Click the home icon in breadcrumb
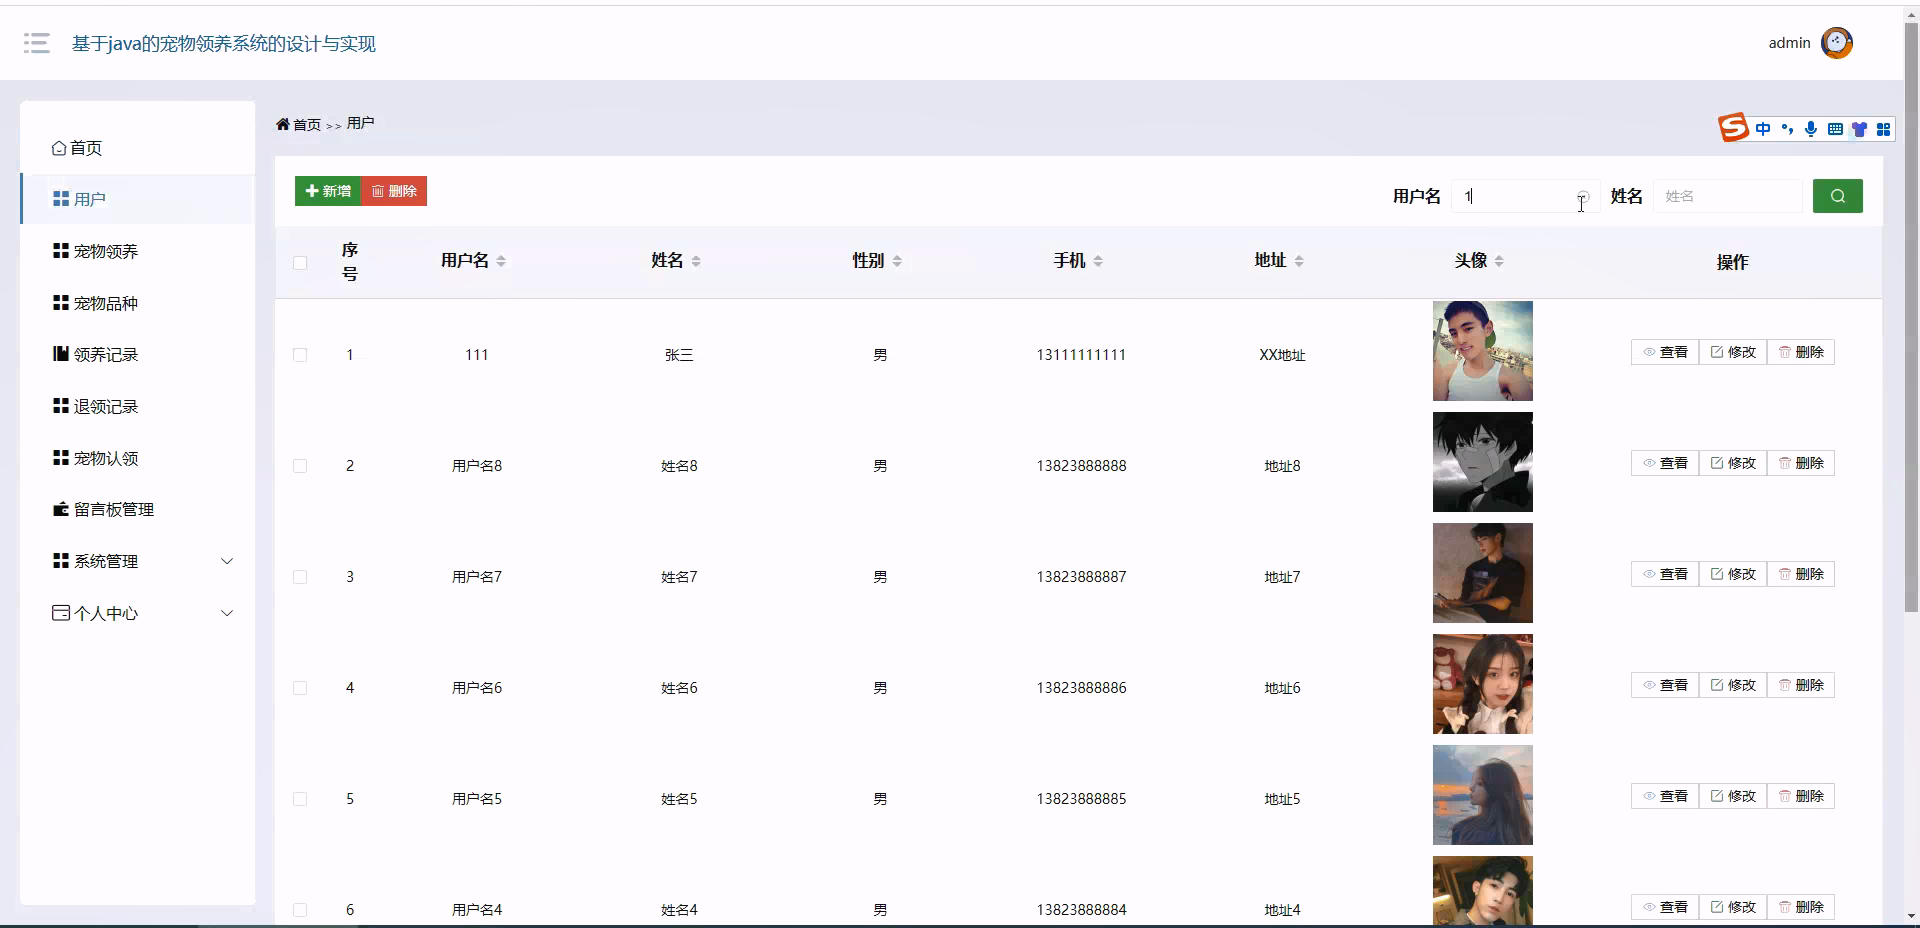Image resolution: width=1920 pixels, height=928 pixels. [x=283, y=124]
